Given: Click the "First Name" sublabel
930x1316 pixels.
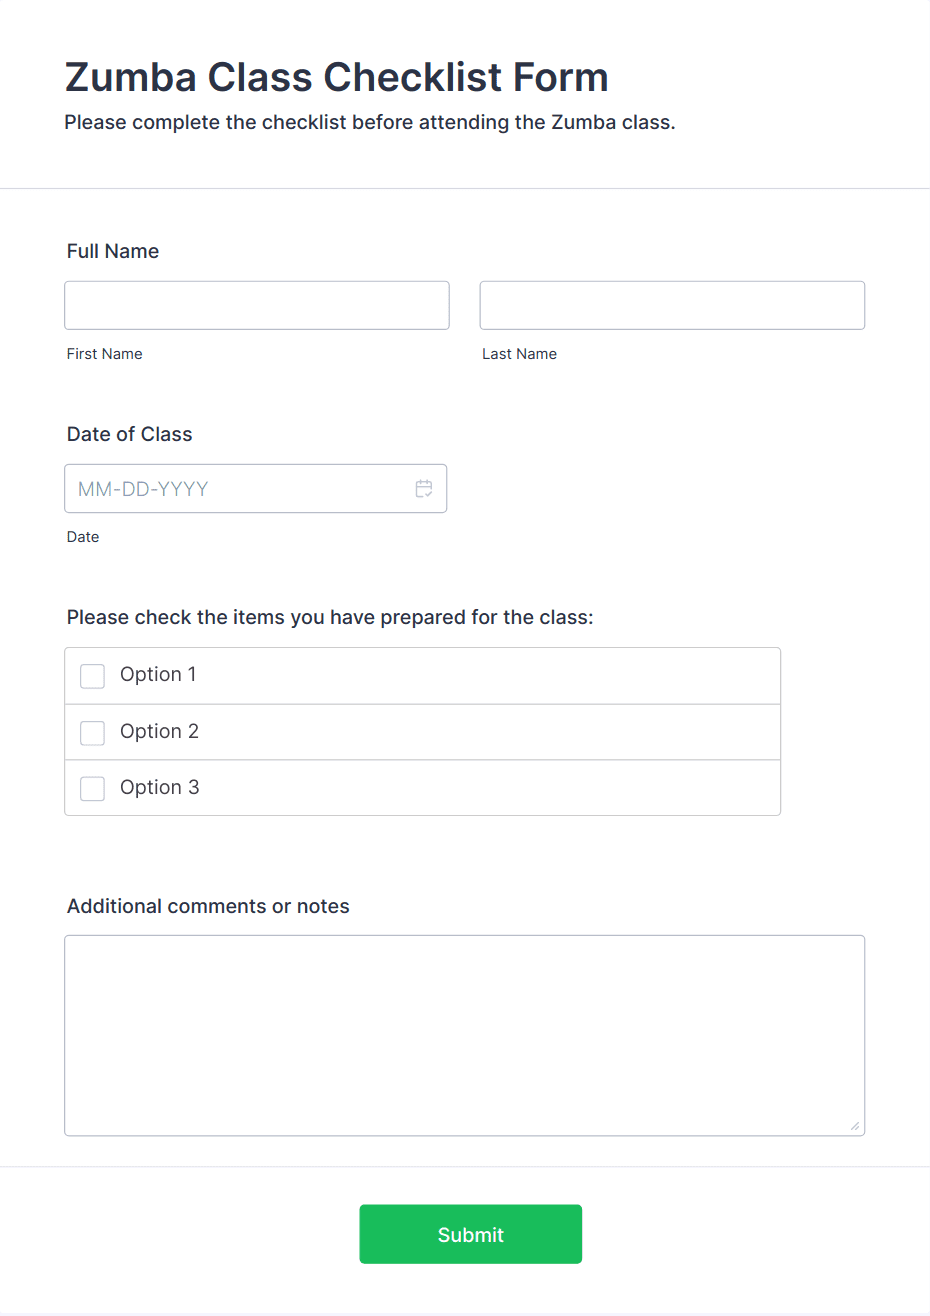Looking at the screenshot, I should (x=104, y=354).
